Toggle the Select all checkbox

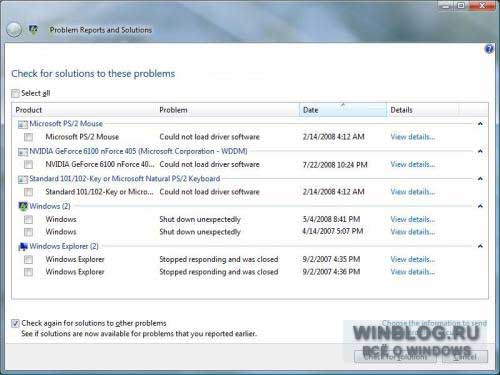(15, 93)
